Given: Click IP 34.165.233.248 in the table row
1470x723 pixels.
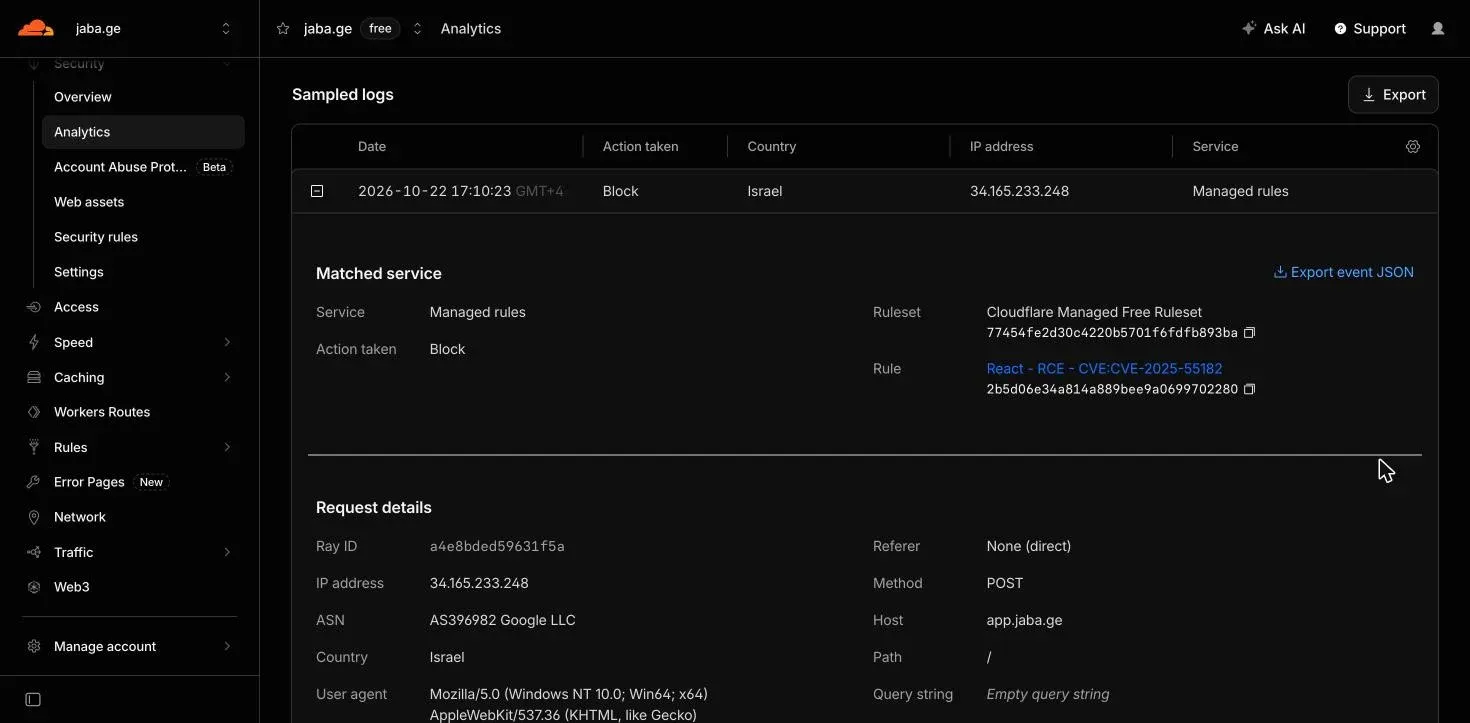Looking at the screenshot, I should [x=1019, y=191].
